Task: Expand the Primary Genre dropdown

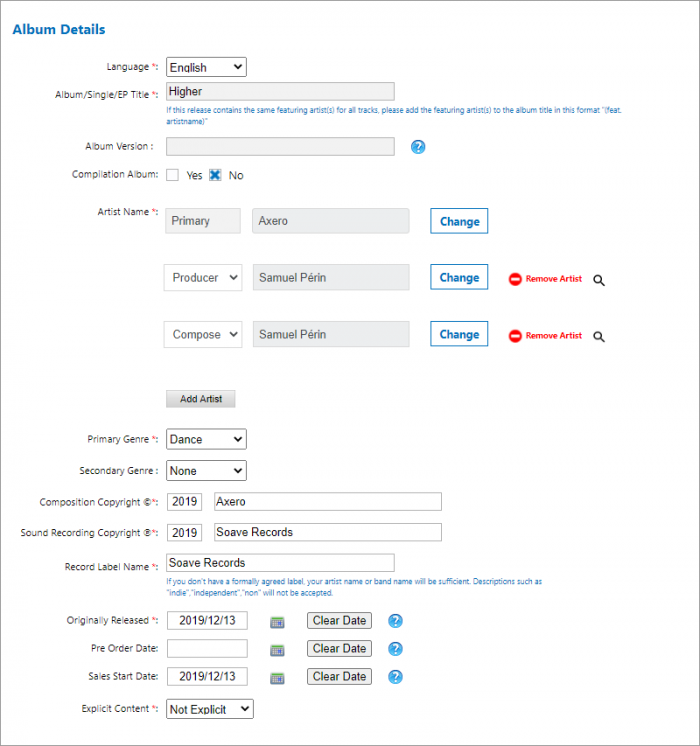Action: point(206,439)
